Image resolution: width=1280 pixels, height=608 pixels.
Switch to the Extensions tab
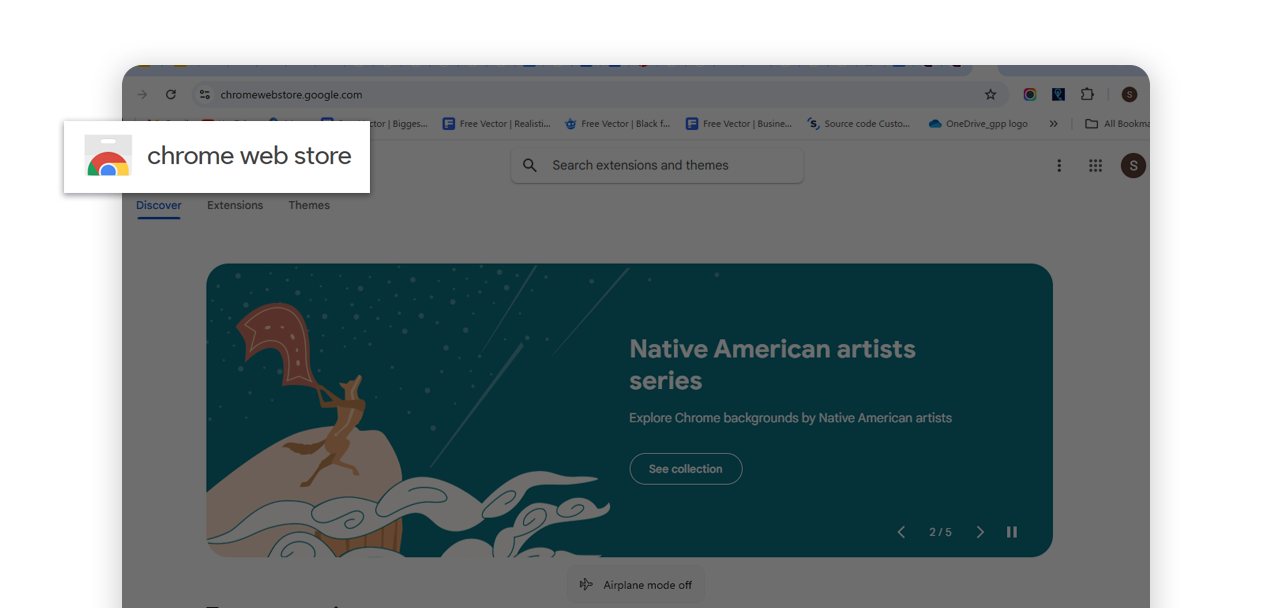[235, 205]
